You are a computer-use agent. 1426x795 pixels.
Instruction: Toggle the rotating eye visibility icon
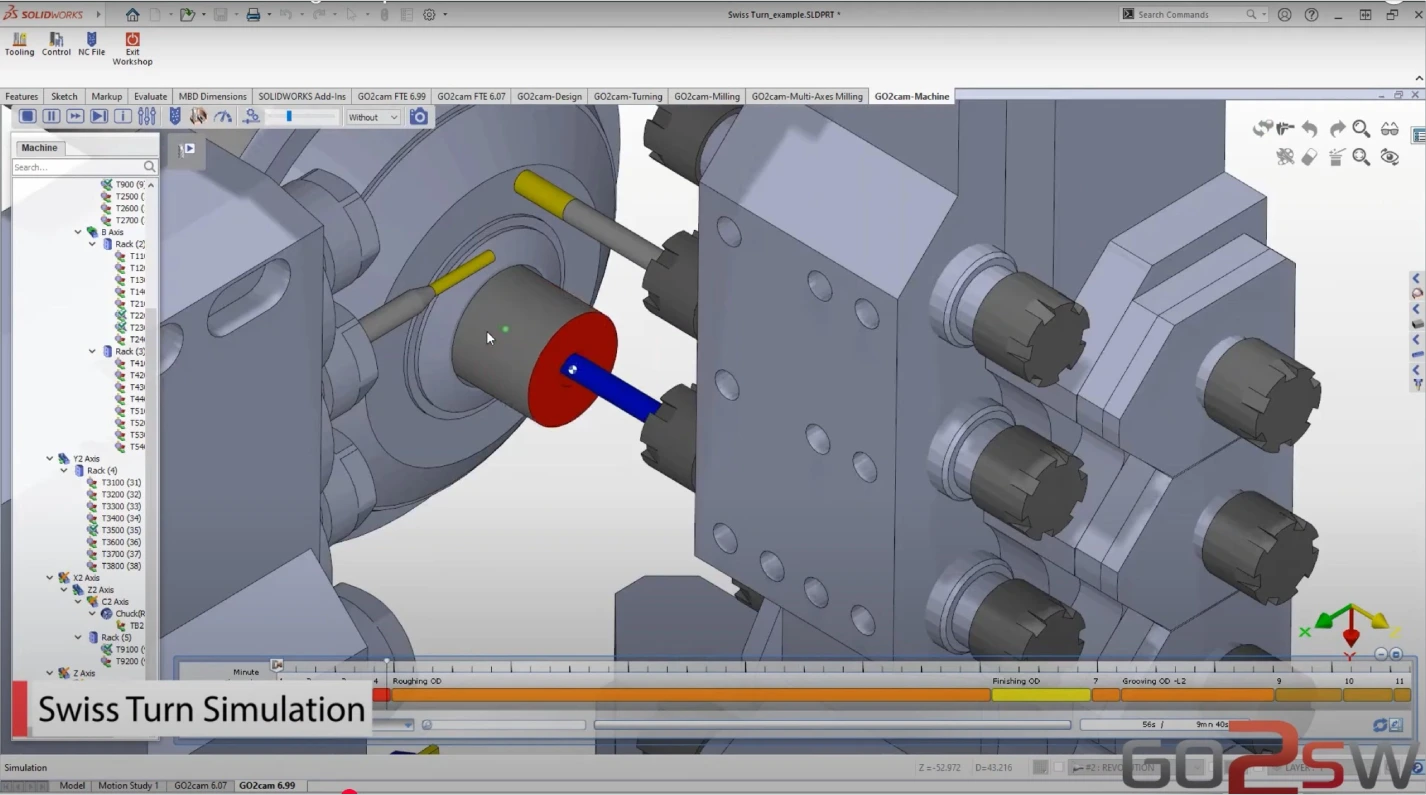coord(1390,157)
